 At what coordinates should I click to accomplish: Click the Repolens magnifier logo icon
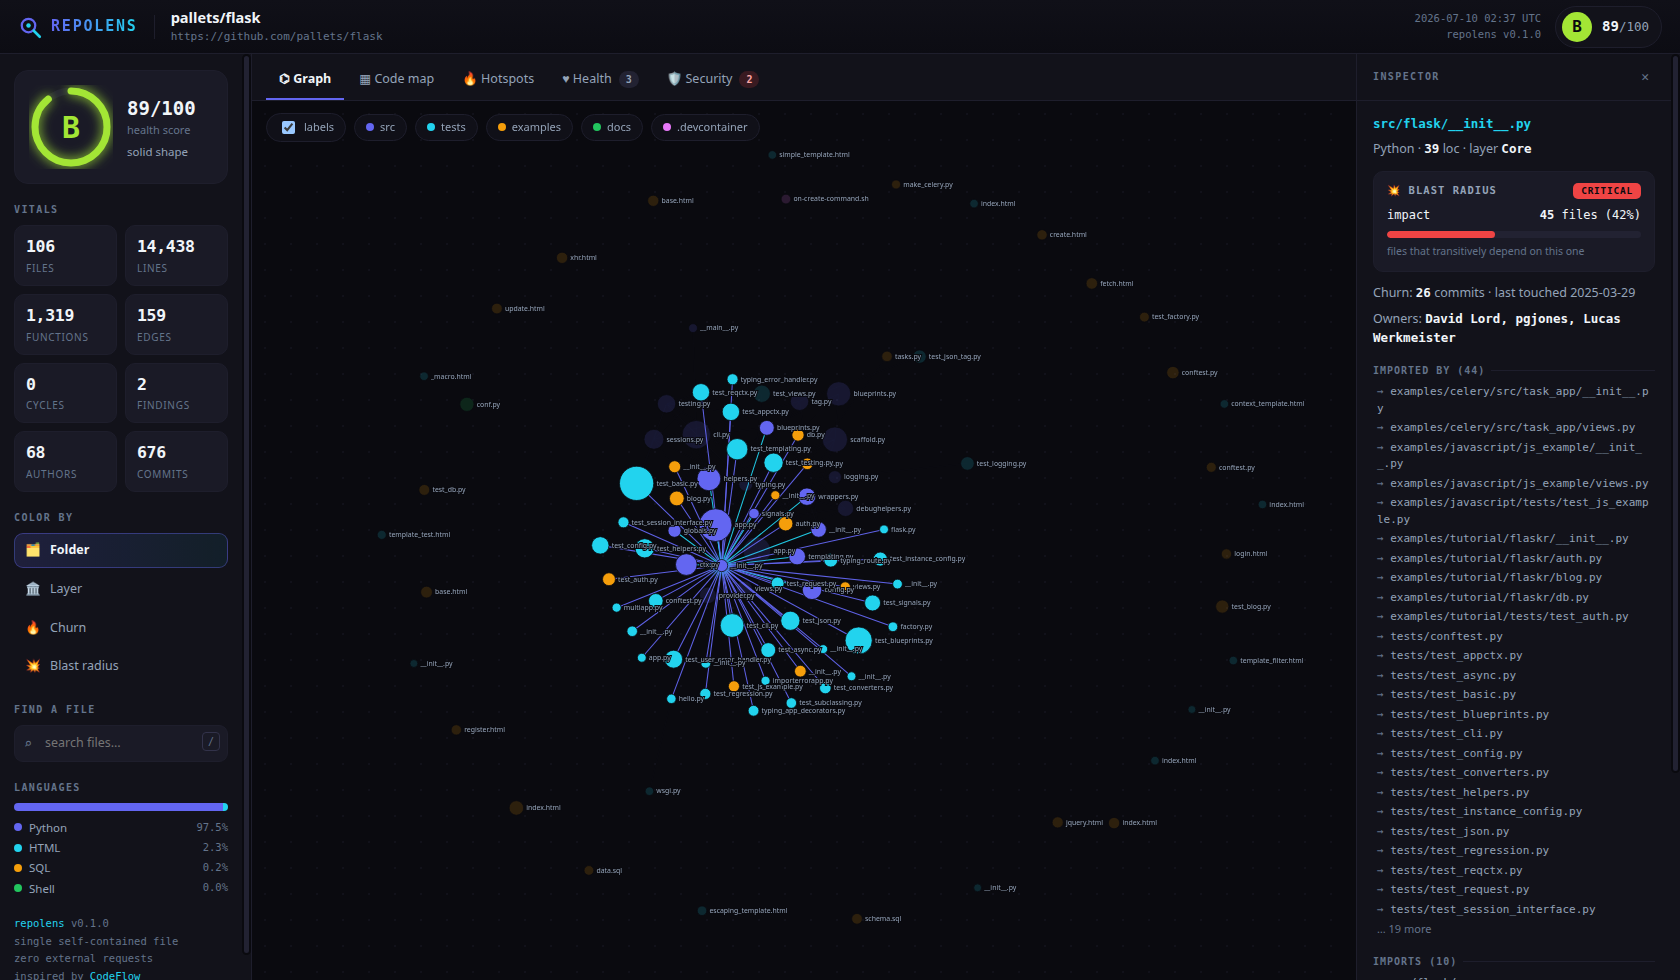coord(30,27)
